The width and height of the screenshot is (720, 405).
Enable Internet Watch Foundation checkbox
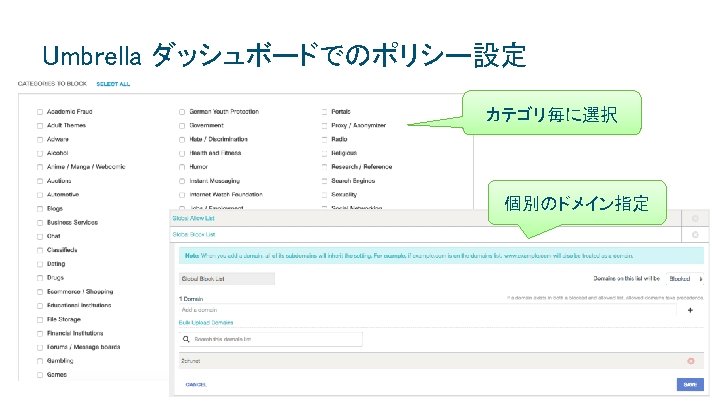(182, 195)
